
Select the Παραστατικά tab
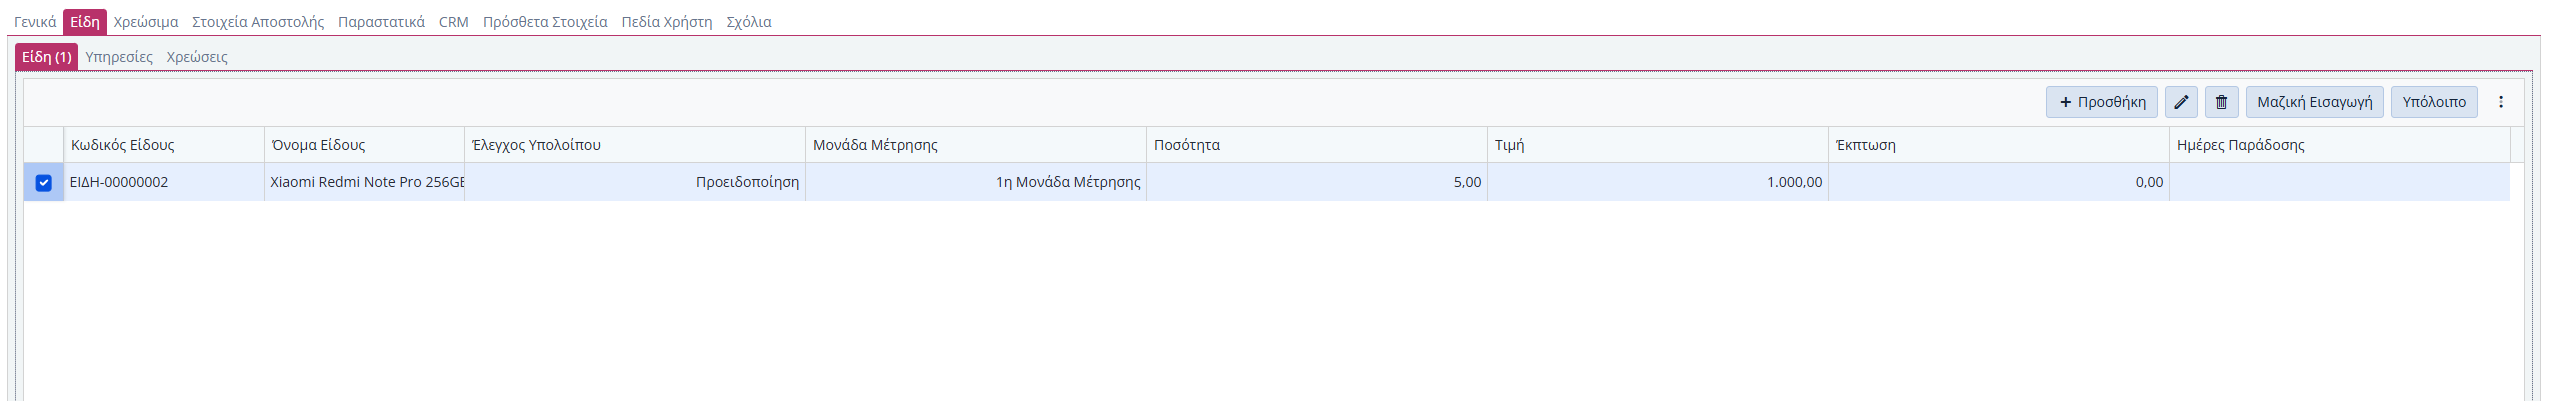[x=381, y=22]
